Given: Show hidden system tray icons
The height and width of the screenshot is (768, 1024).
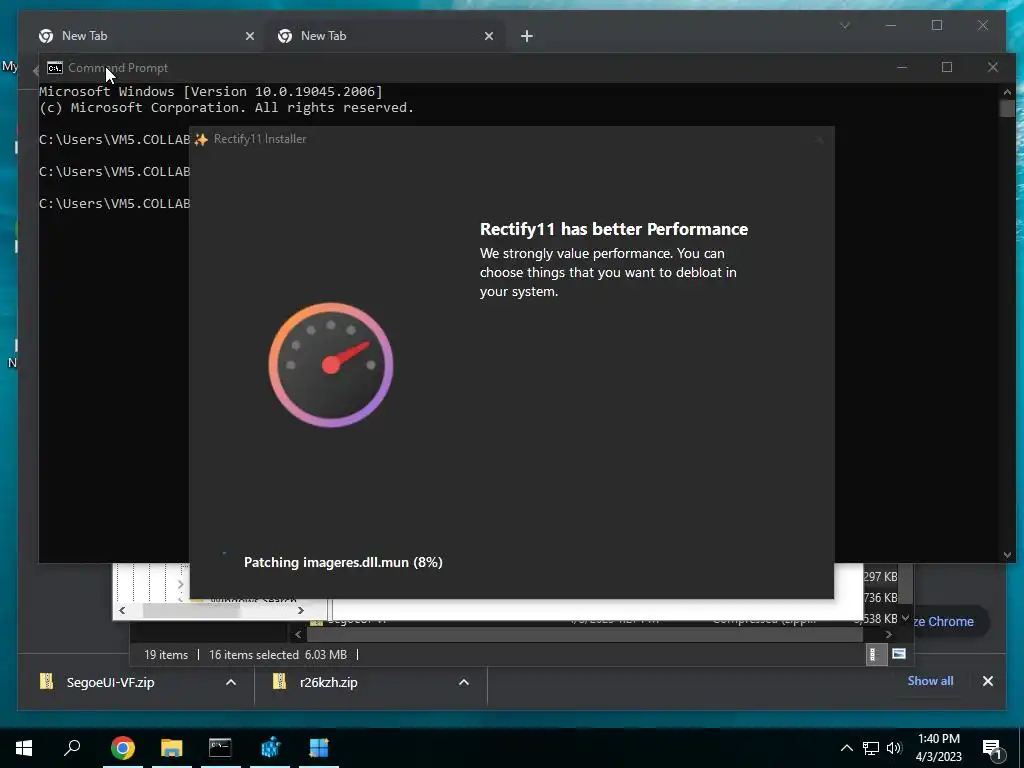Looking at the screenshot, I should pyautogui.click(x=846, y=748).
